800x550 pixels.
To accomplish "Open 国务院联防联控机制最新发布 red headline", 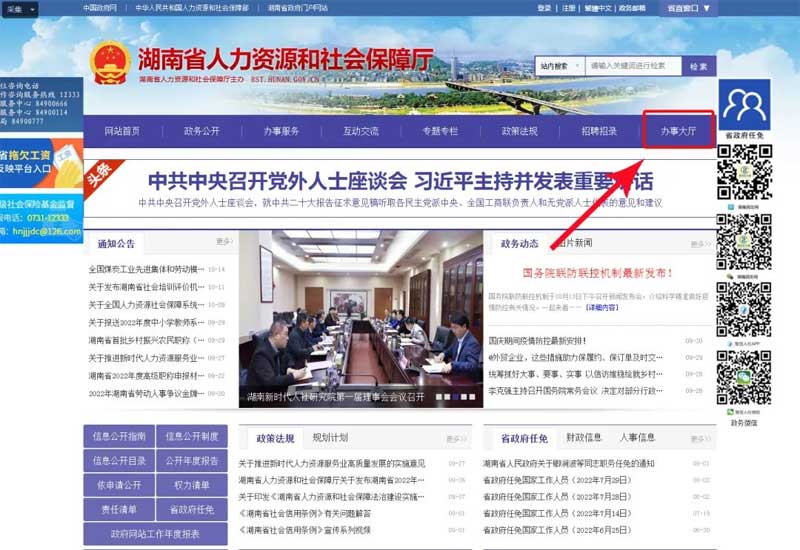I will pos(597,273).
